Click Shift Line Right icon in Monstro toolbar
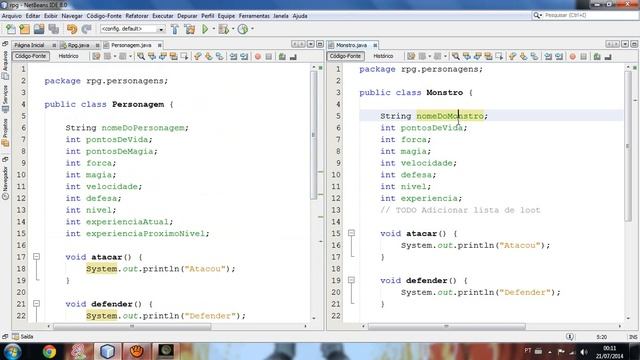 point(559,56)
